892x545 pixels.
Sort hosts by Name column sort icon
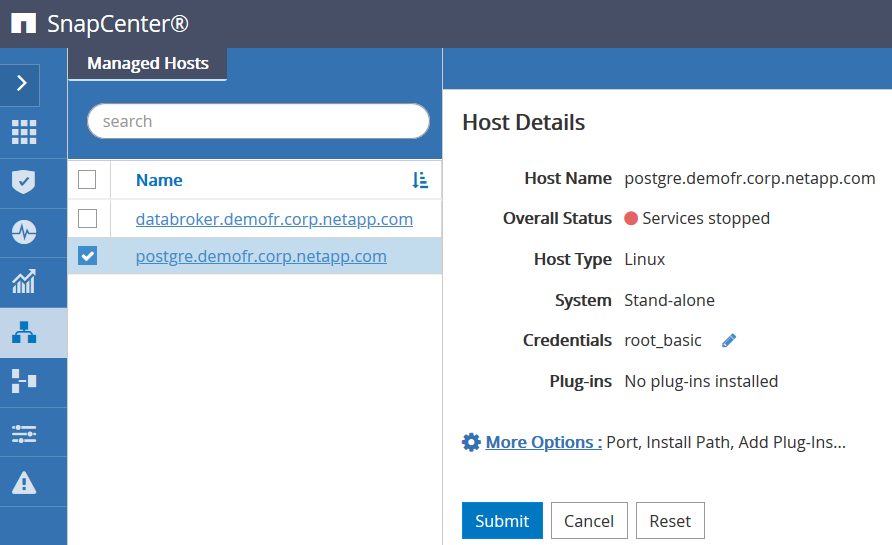[420, 180]
